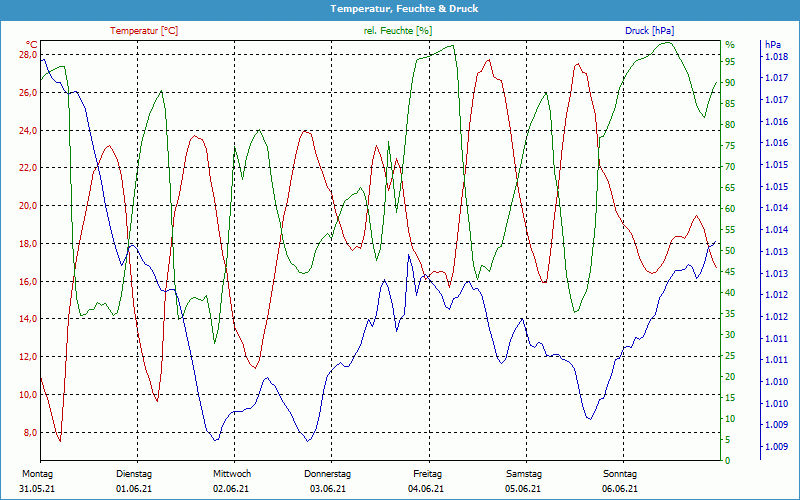
Task: Click the '28,0' temperature axis value
Action: tap(28, 55)
